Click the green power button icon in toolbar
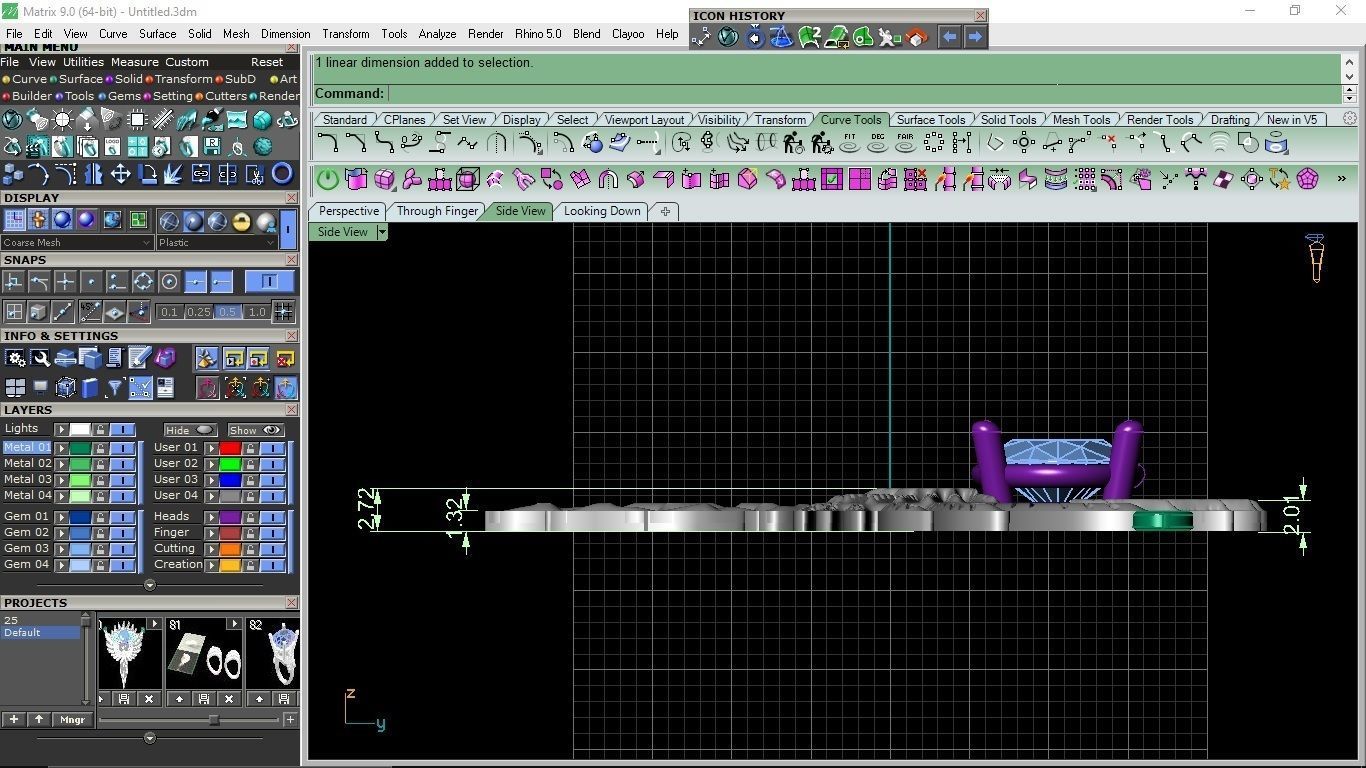Viewport: 1366px width, 768px height. [x=328, y=180]
